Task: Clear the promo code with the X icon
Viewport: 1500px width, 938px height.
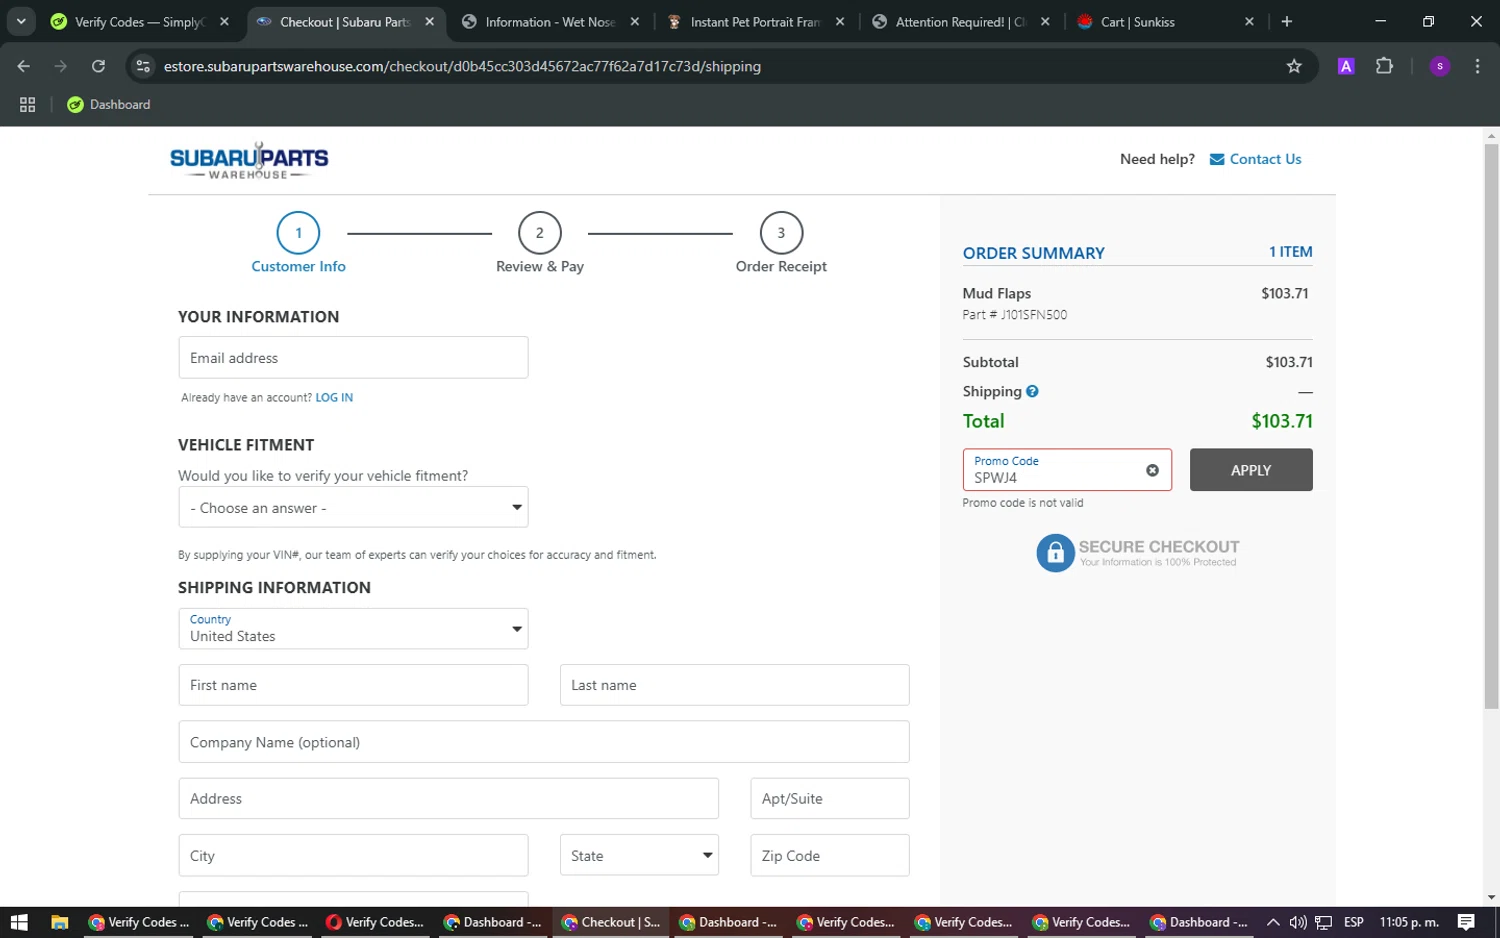Action: coord(1152,470)
